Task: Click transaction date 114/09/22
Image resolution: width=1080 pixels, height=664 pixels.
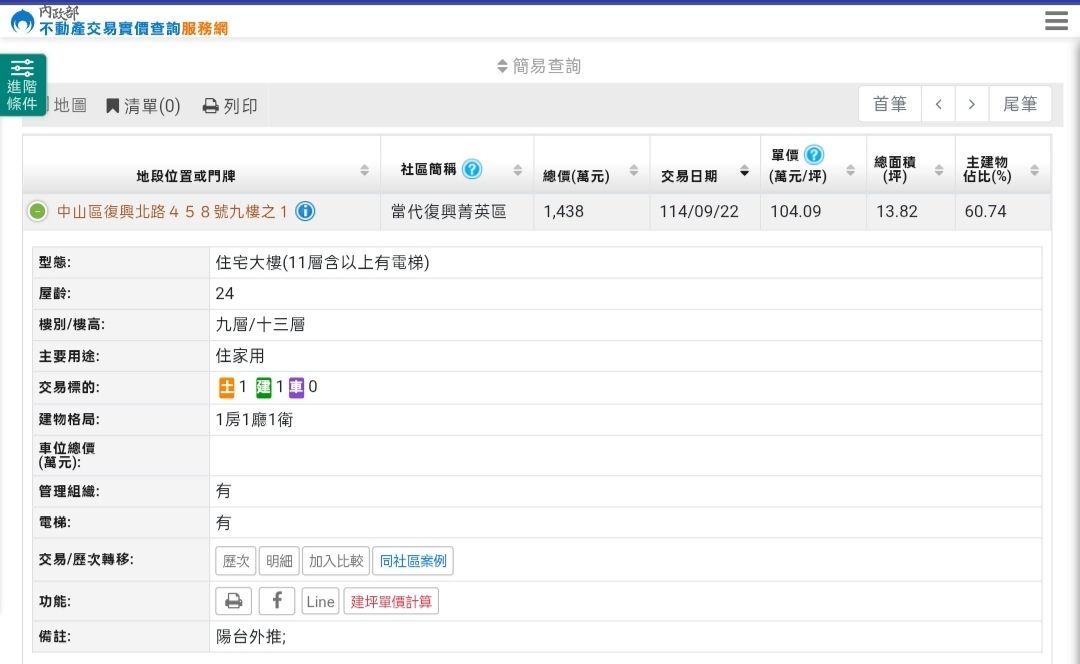Action: tap(698, 211)
